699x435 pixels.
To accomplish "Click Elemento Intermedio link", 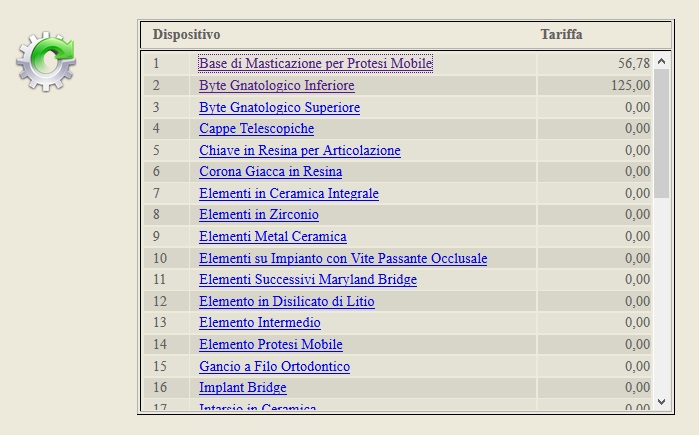I will [260, 322].
